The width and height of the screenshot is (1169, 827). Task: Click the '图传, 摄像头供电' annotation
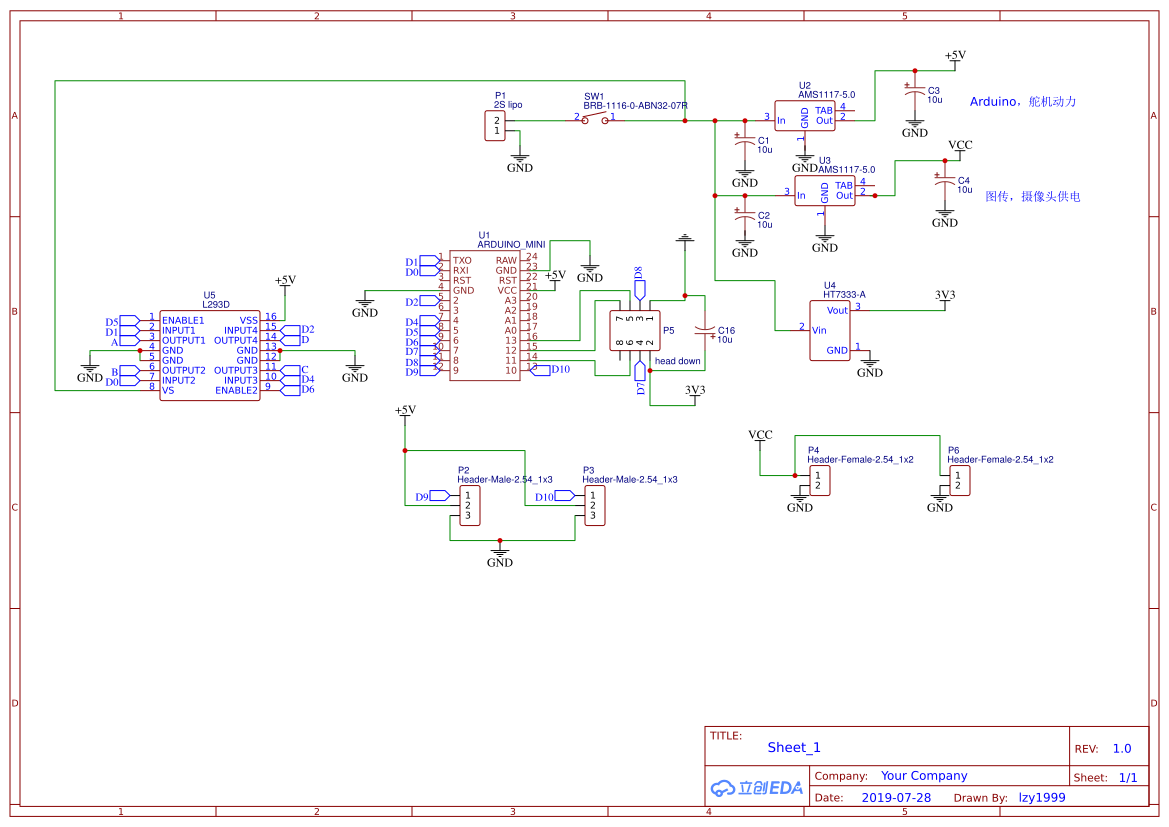[x=1033, y=196]
